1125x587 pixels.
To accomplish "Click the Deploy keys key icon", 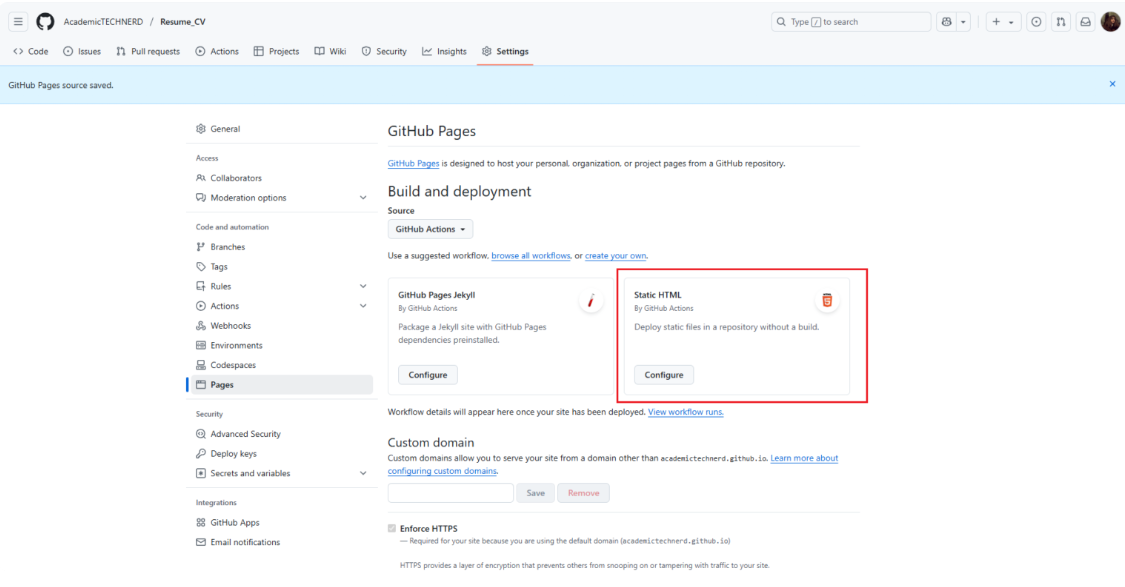I will click(x=201, y=454).
